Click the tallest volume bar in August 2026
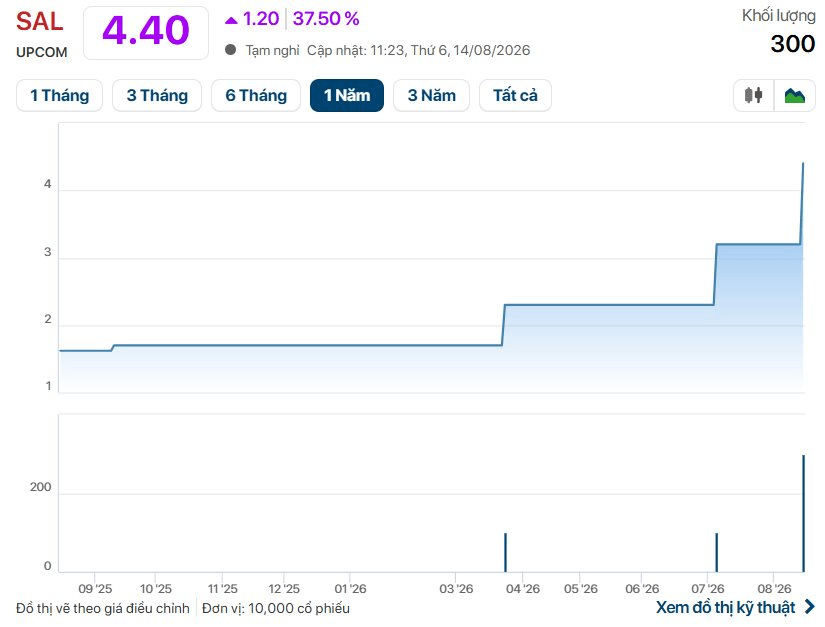 803,513
